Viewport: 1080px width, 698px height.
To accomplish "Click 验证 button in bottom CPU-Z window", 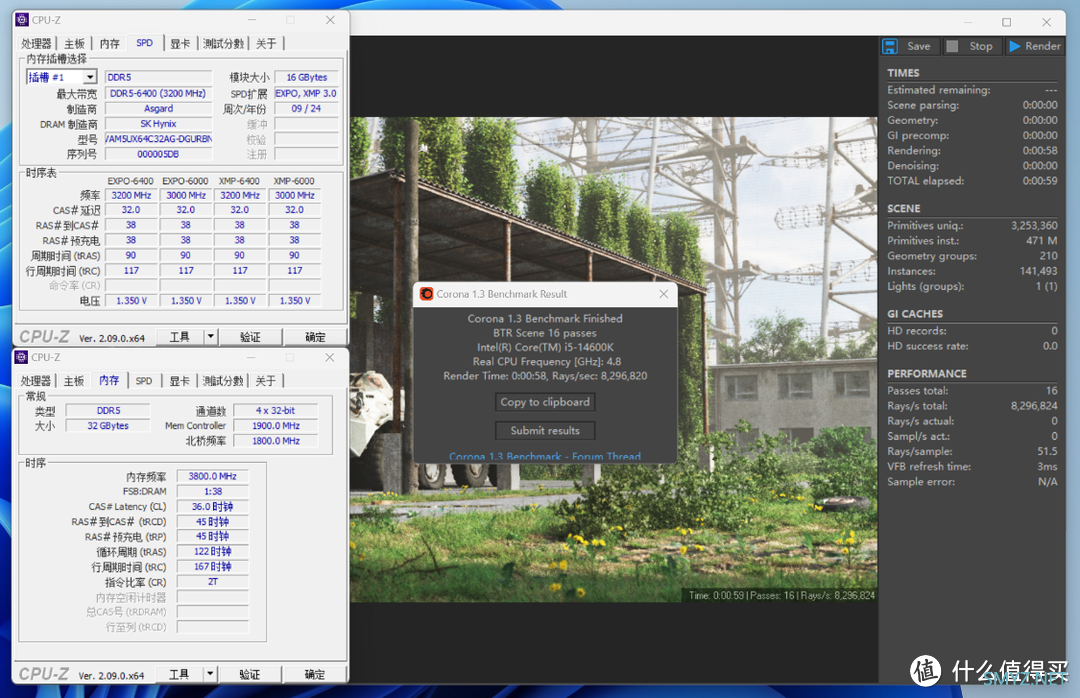I will point(249,673).
